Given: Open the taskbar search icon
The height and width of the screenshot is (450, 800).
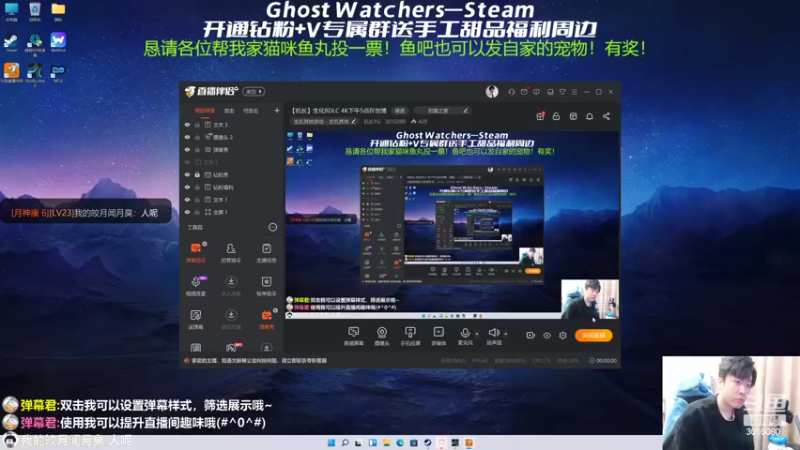Looking at the screenshot, I should point(345,442).
